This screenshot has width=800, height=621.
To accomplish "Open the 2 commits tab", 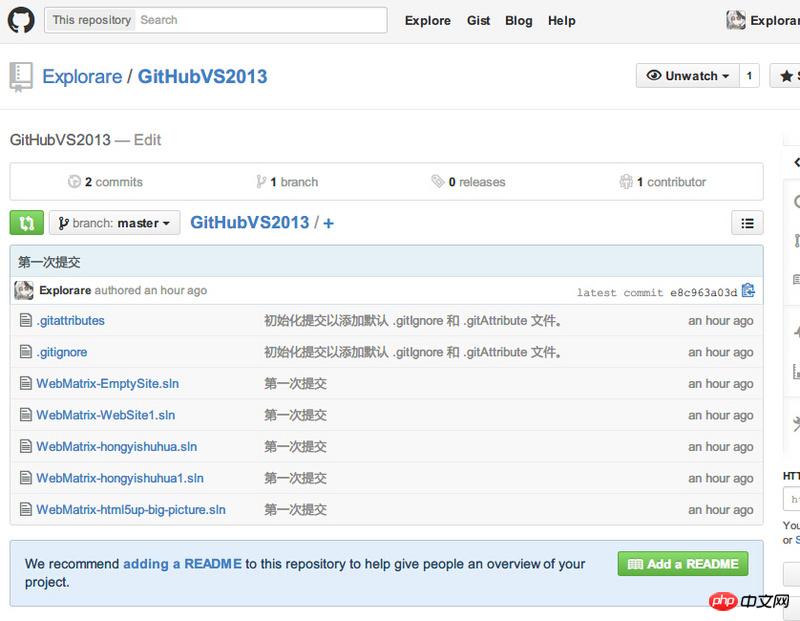I will (106, 182).
